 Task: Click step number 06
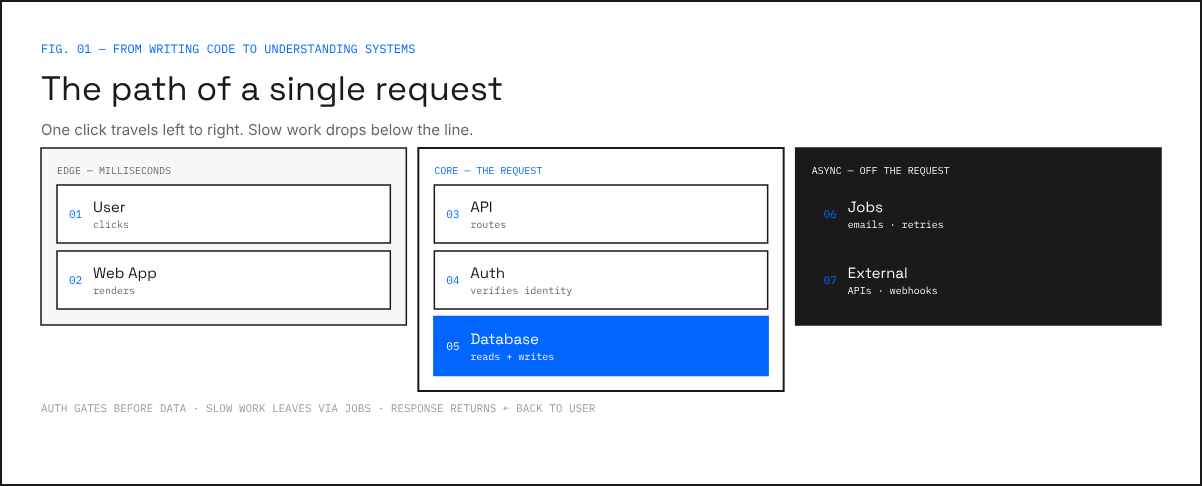(830, 214)
